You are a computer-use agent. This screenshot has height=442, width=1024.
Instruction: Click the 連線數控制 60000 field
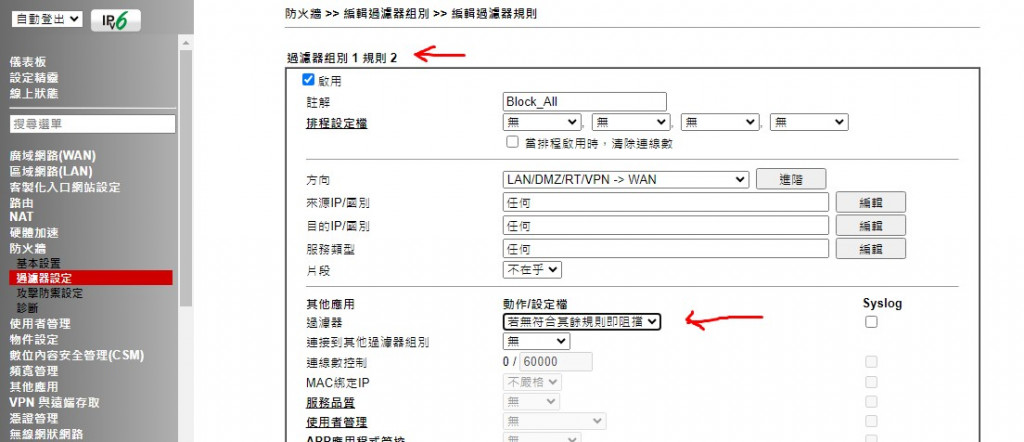556,362
